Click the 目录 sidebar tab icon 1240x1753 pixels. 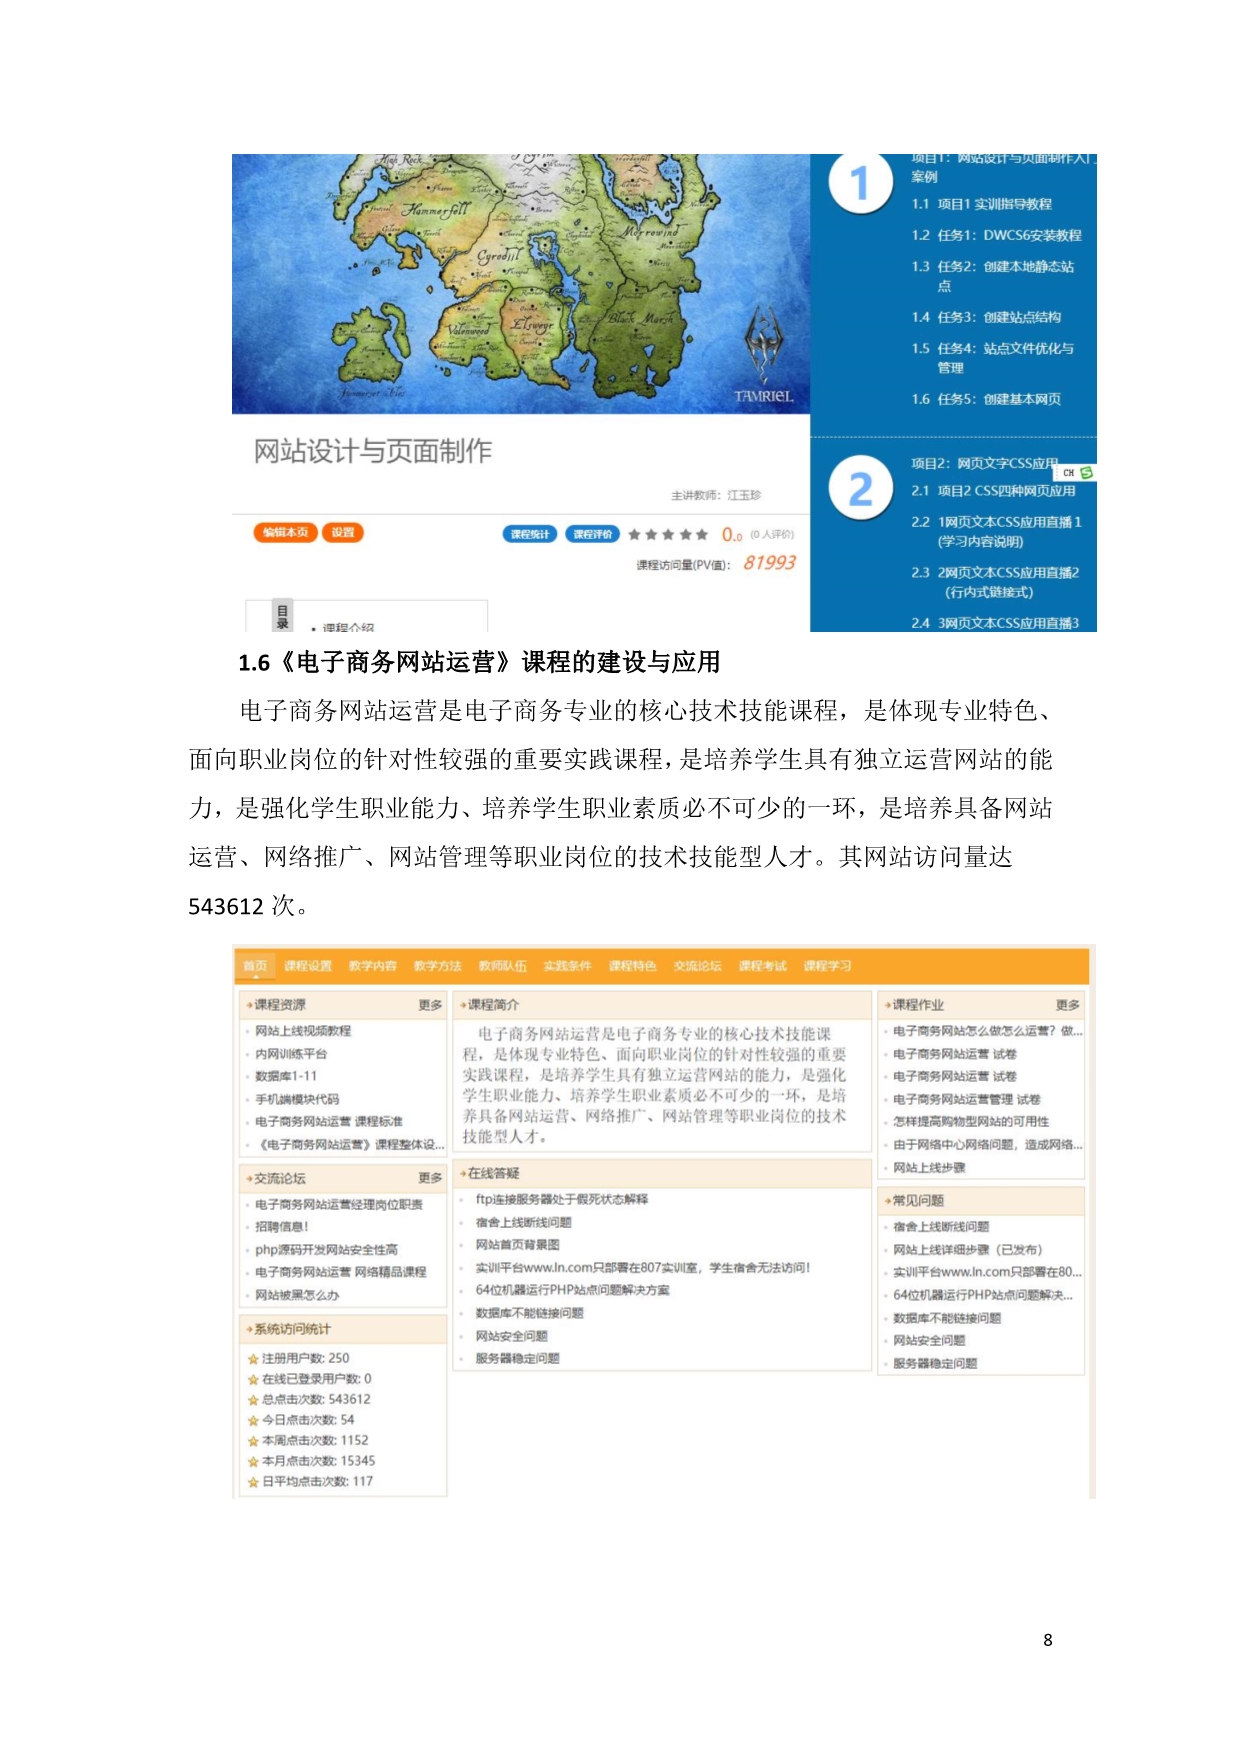282,616
